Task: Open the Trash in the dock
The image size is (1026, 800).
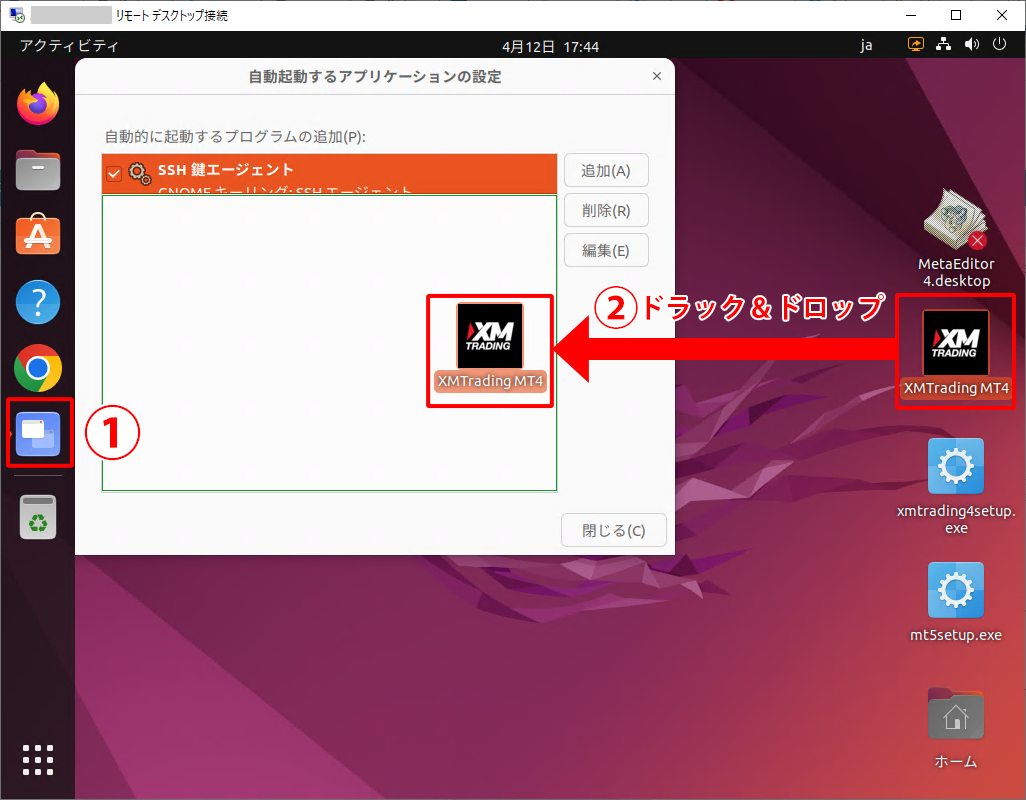Action: 38,517
